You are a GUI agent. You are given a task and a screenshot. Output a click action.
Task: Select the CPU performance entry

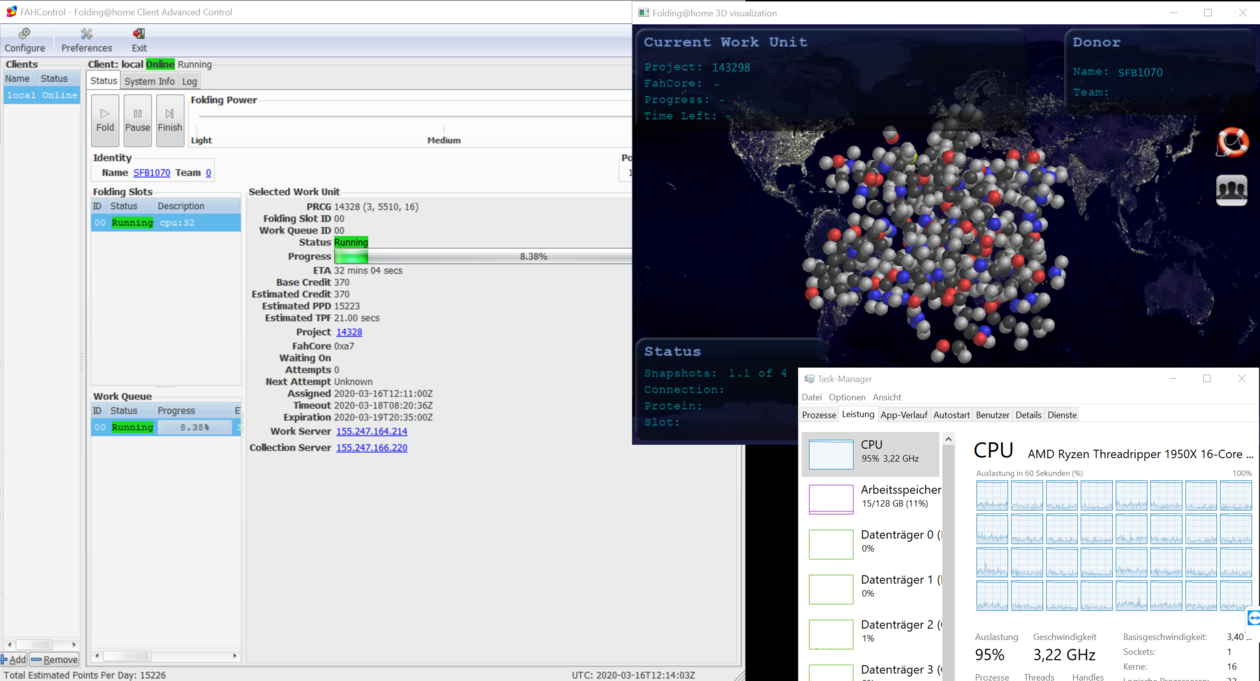pos(871,453)
